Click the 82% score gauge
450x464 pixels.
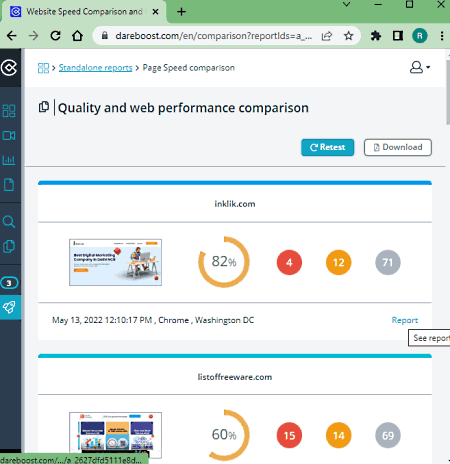224,262
